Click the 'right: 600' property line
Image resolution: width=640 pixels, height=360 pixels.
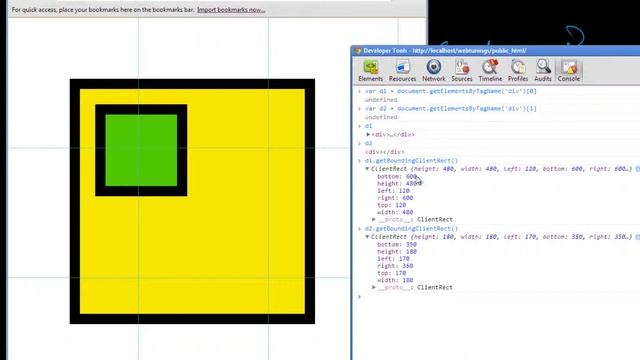click(x=395, y=198)
